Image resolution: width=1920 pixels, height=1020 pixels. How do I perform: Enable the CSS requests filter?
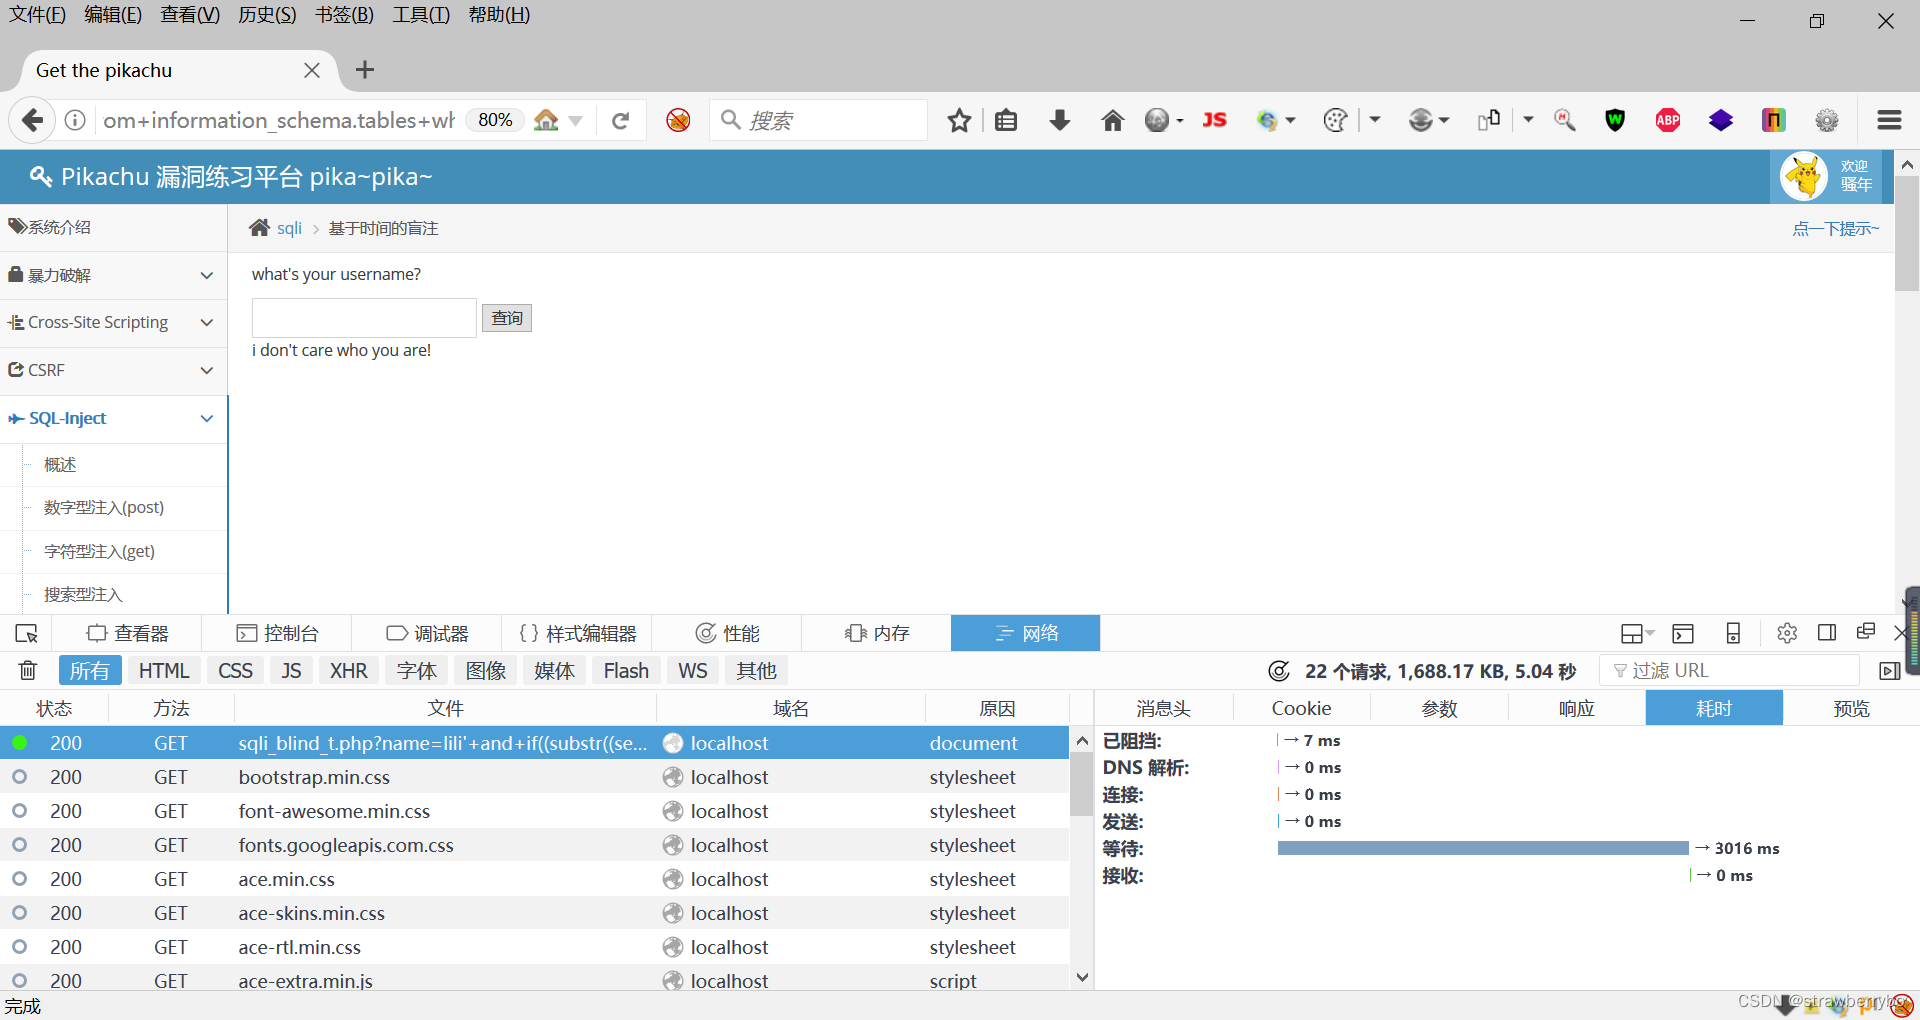pos(234,670)
